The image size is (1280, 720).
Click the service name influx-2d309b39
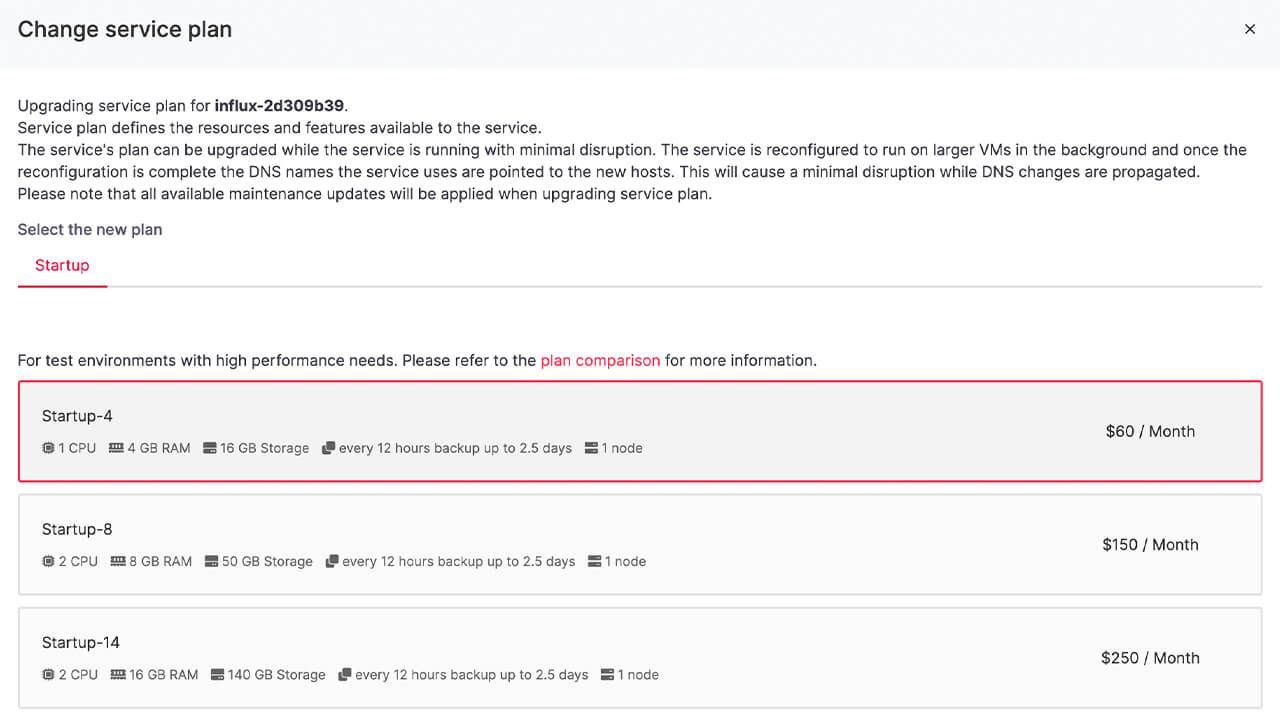279,105
